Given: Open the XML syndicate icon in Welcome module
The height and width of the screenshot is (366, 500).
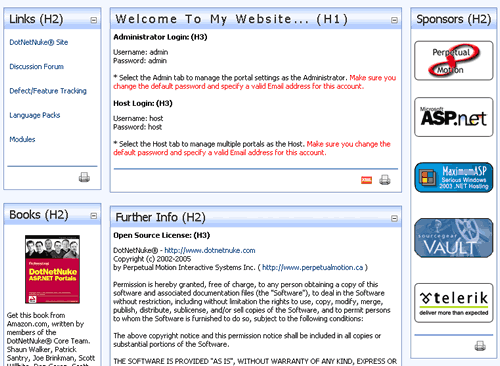Looking at the screenshot, I should [366, 180].
